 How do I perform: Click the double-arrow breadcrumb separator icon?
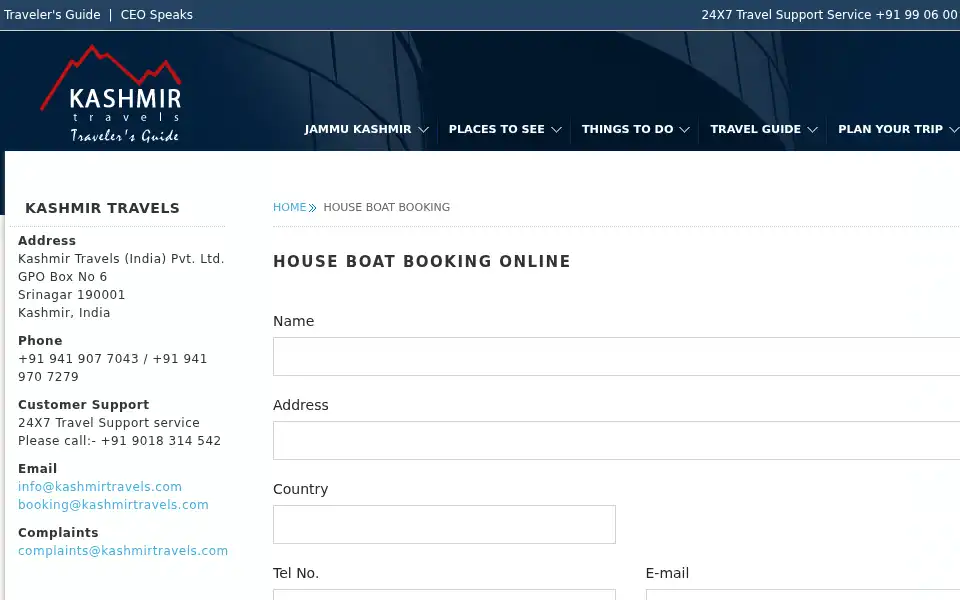tap(312, 208)
